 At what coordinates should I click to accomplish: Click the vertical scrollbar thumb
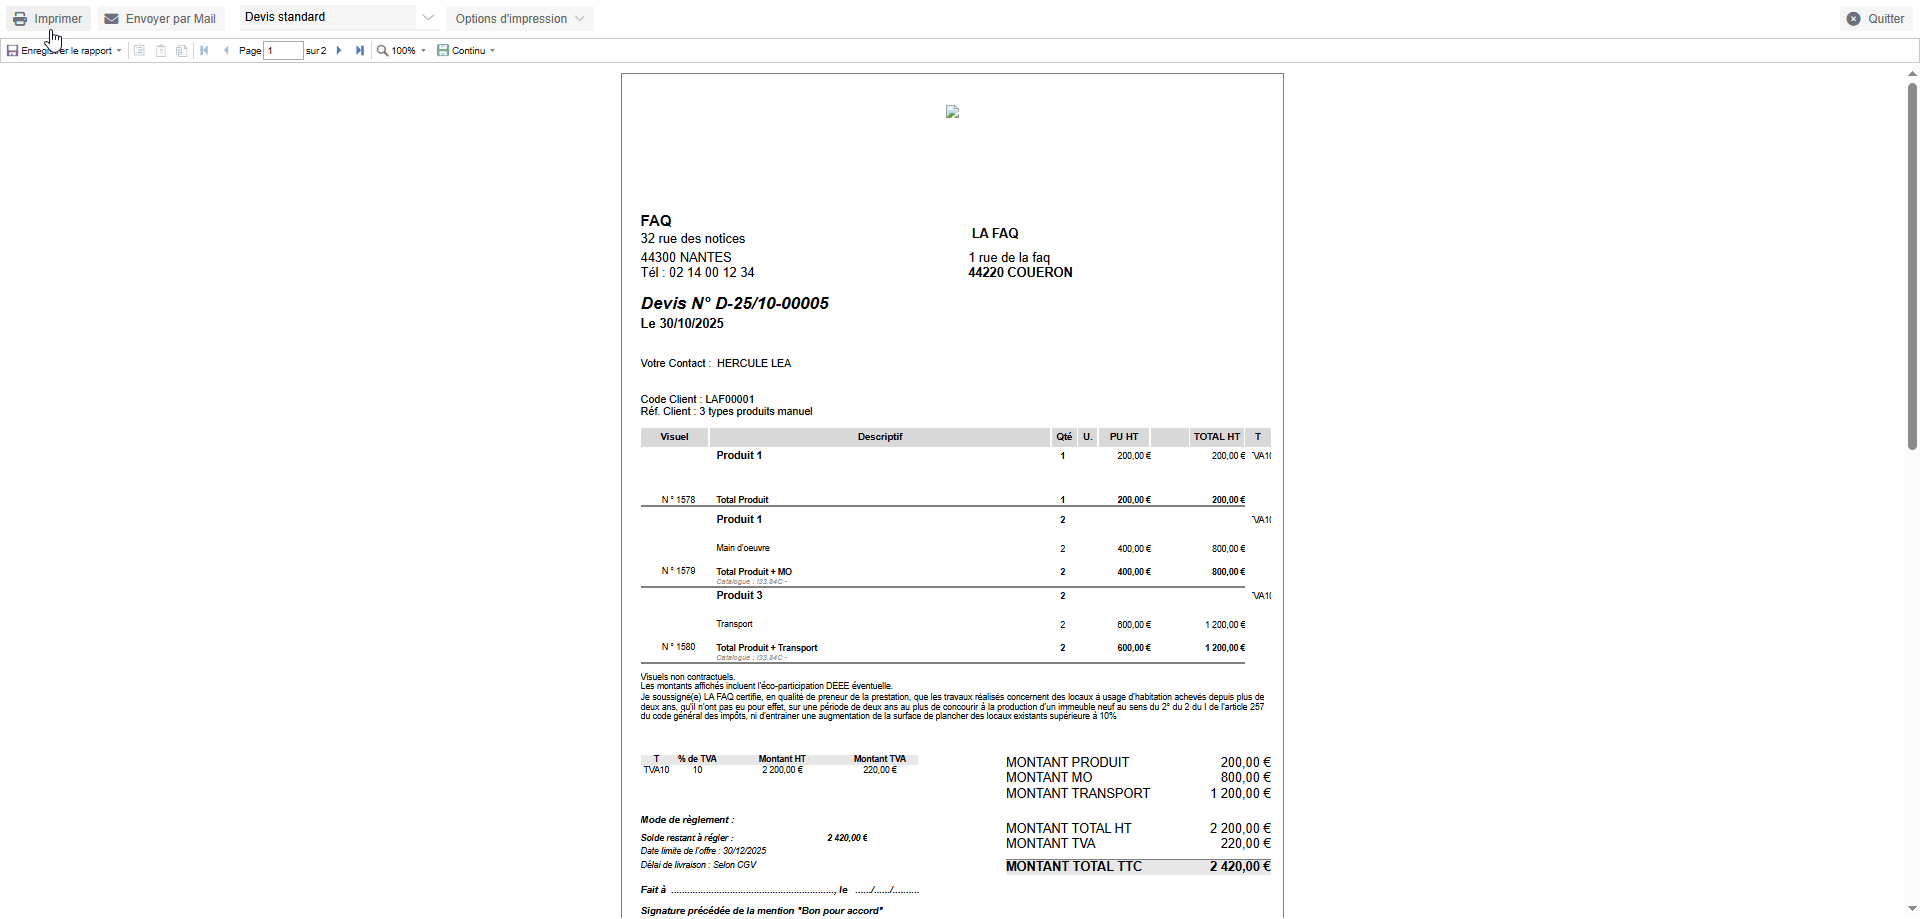click(x=1912, y=266)
